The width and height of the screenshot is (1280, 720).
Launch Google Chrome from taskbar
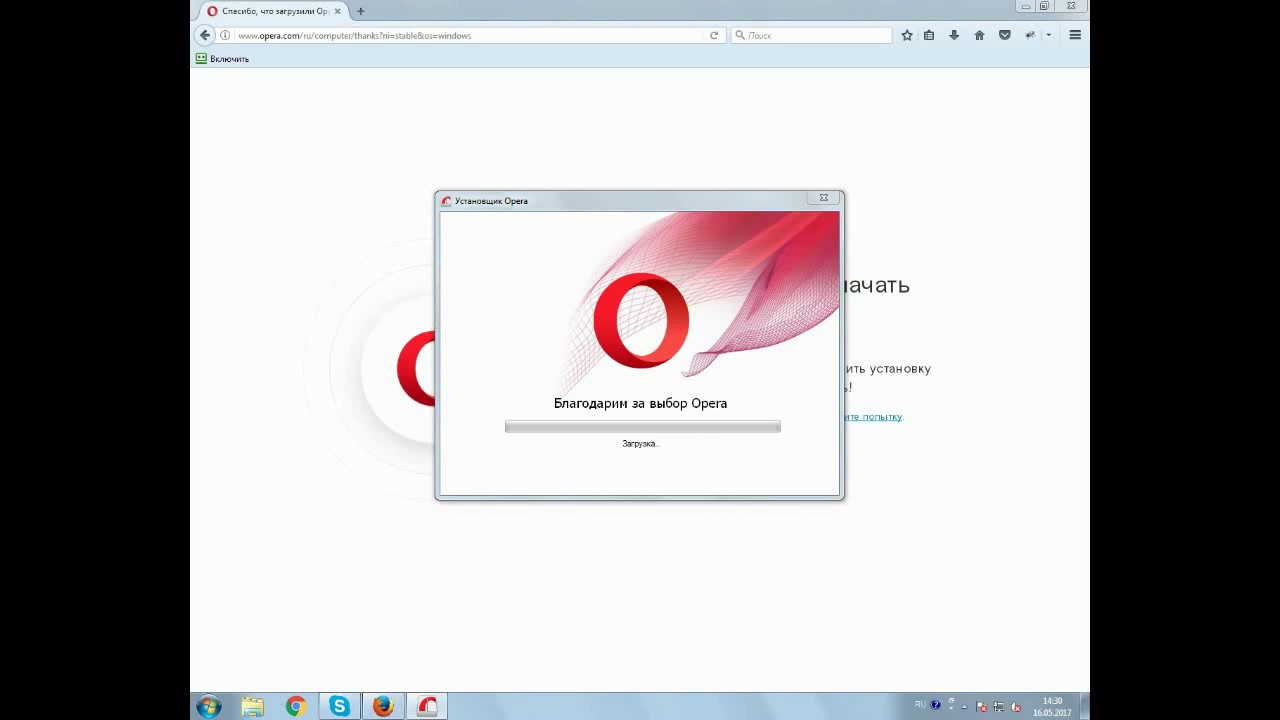click(x=296, y=706)
